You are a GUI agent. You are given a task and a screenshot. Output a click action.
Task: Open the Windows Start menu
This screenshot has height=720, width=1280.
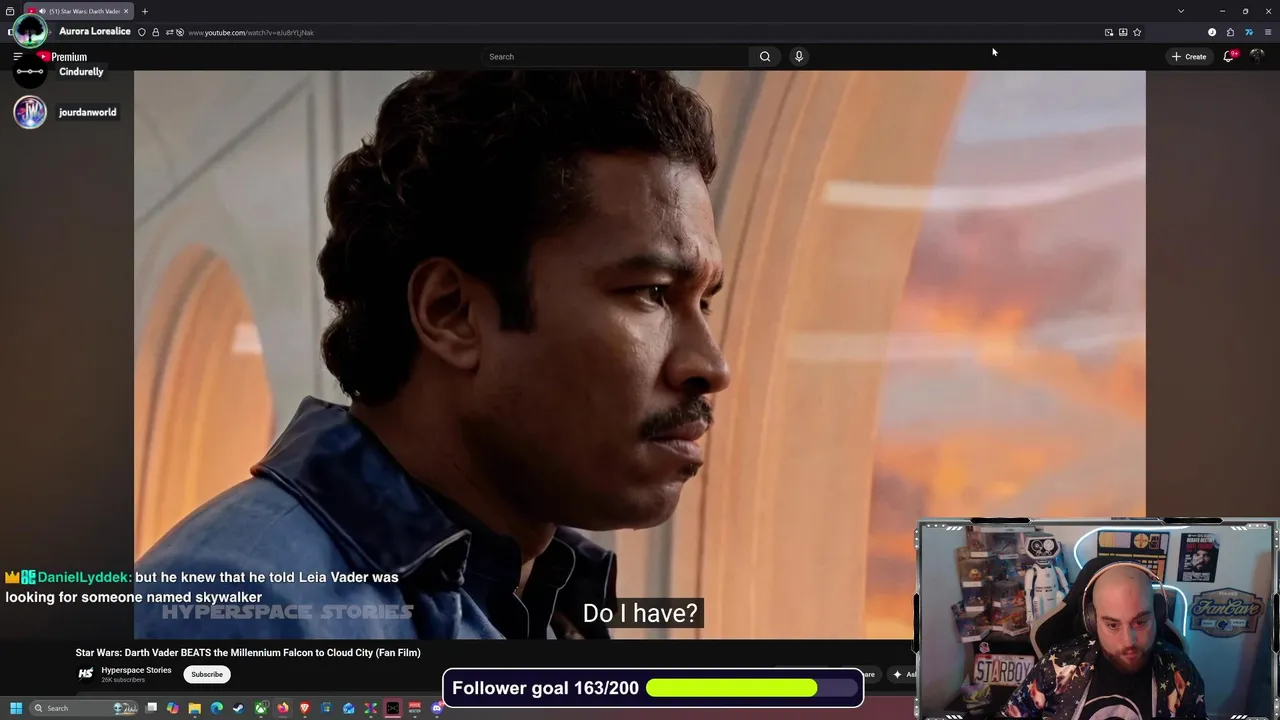click(16, 708)
